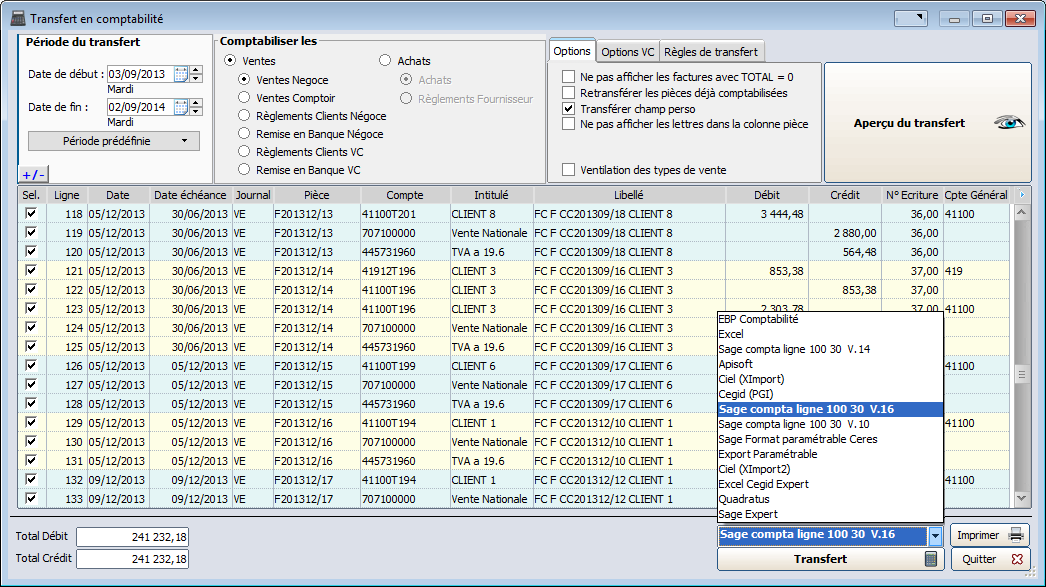This screenshot has width=1046, height=587.
Task: Click the Quitter button
Action: [x=990, y=559]
